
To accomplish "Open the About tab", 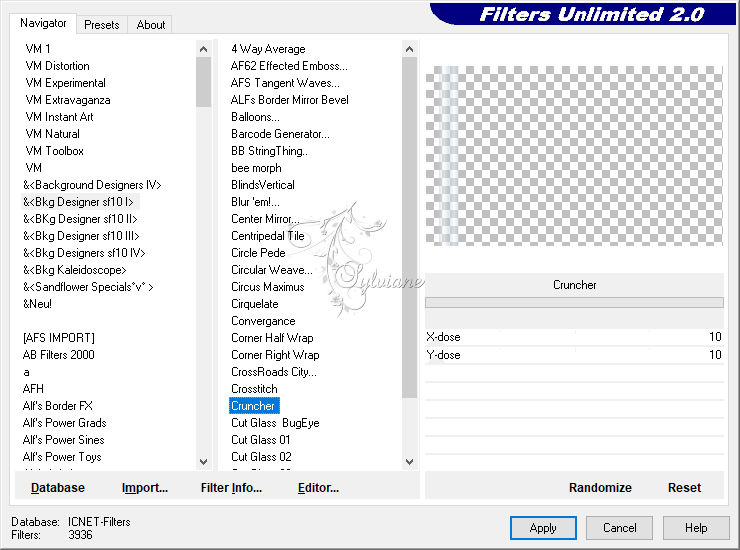I will click(151, 25).
